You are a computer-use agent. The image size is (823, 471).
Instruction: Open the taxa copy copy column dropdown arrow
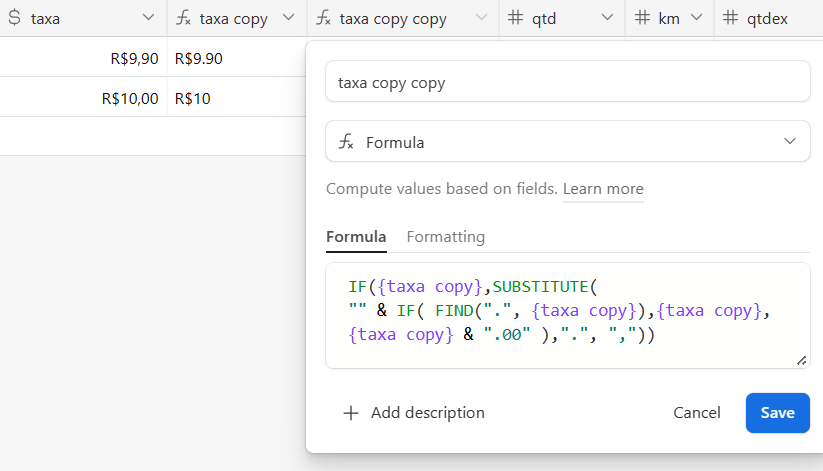coord(481,17)
